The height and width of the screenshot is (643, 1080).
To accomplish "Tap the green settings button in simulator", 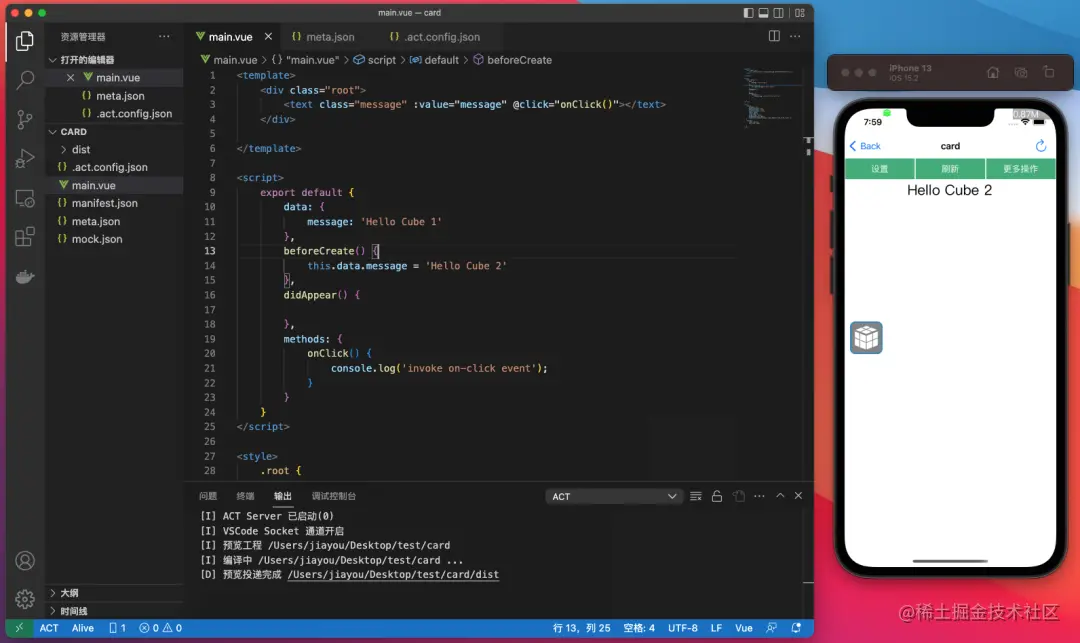I will click(x=880, y=169).
